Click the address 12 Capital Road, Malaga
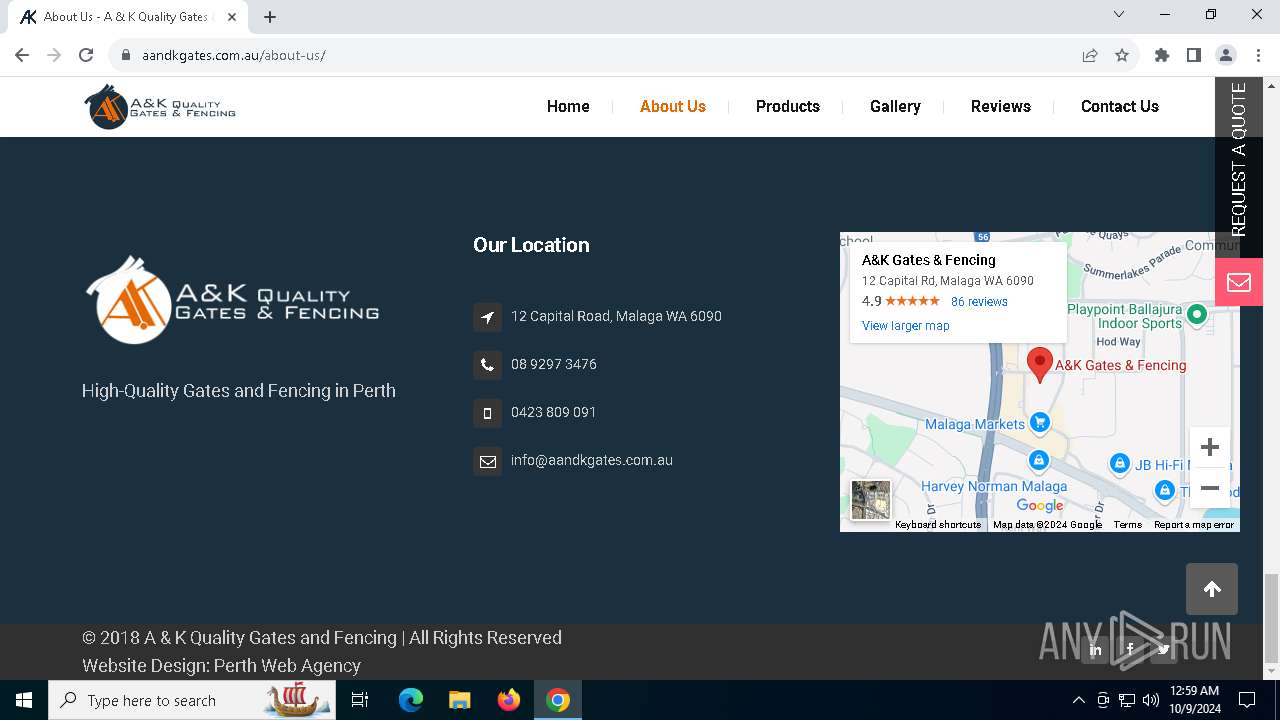Viewport: 1280px width, 720px height. pyautogui.click(x=616, y=316)
